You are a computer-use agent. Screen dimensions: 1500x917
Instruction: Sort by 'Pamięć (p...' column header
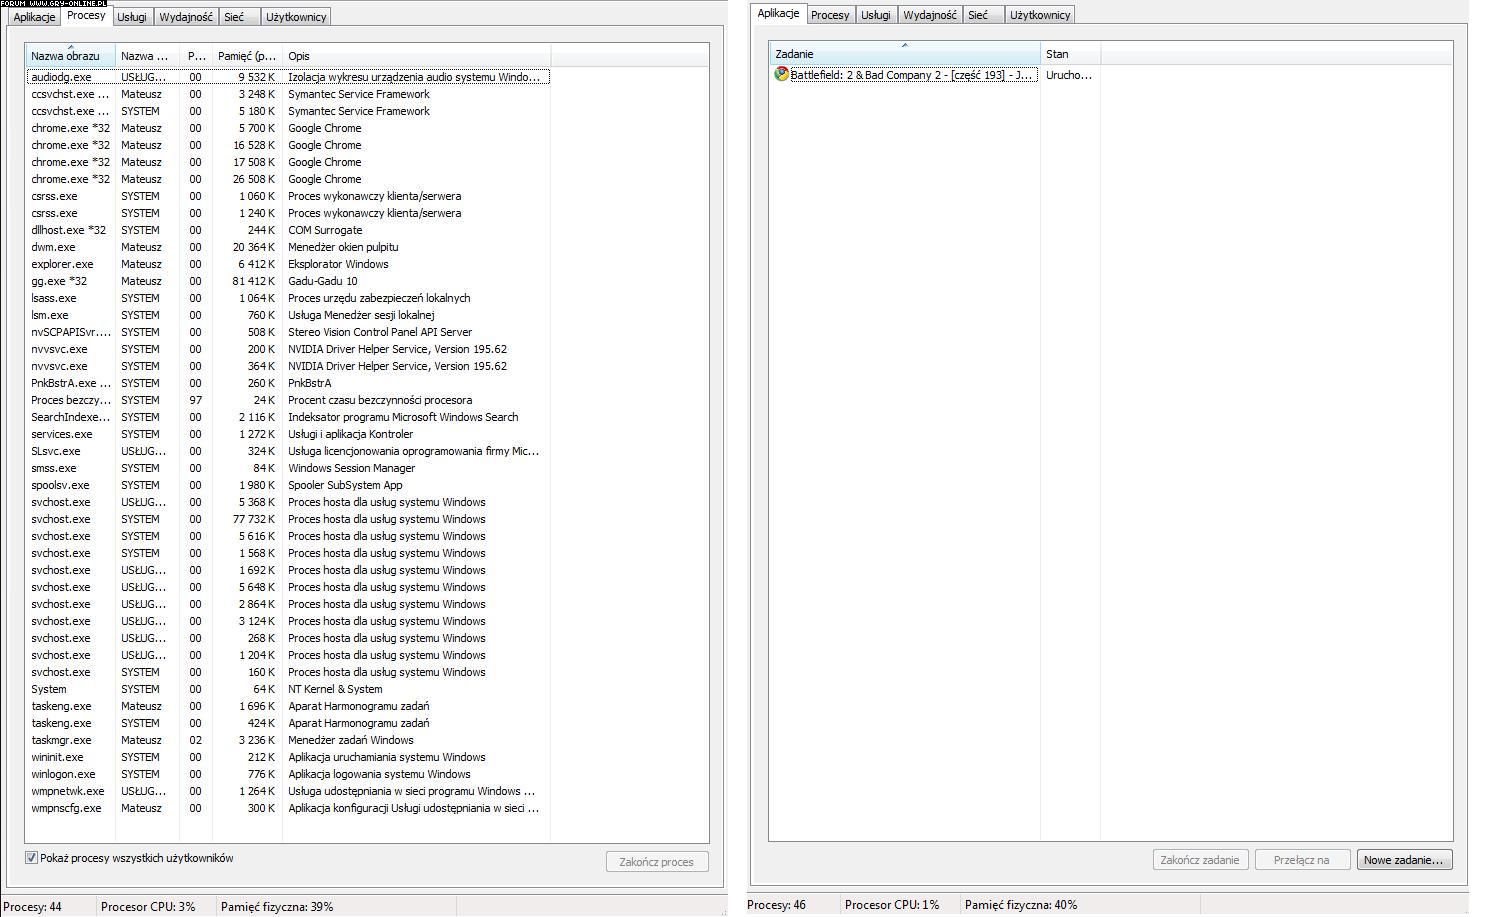[247, 56]
